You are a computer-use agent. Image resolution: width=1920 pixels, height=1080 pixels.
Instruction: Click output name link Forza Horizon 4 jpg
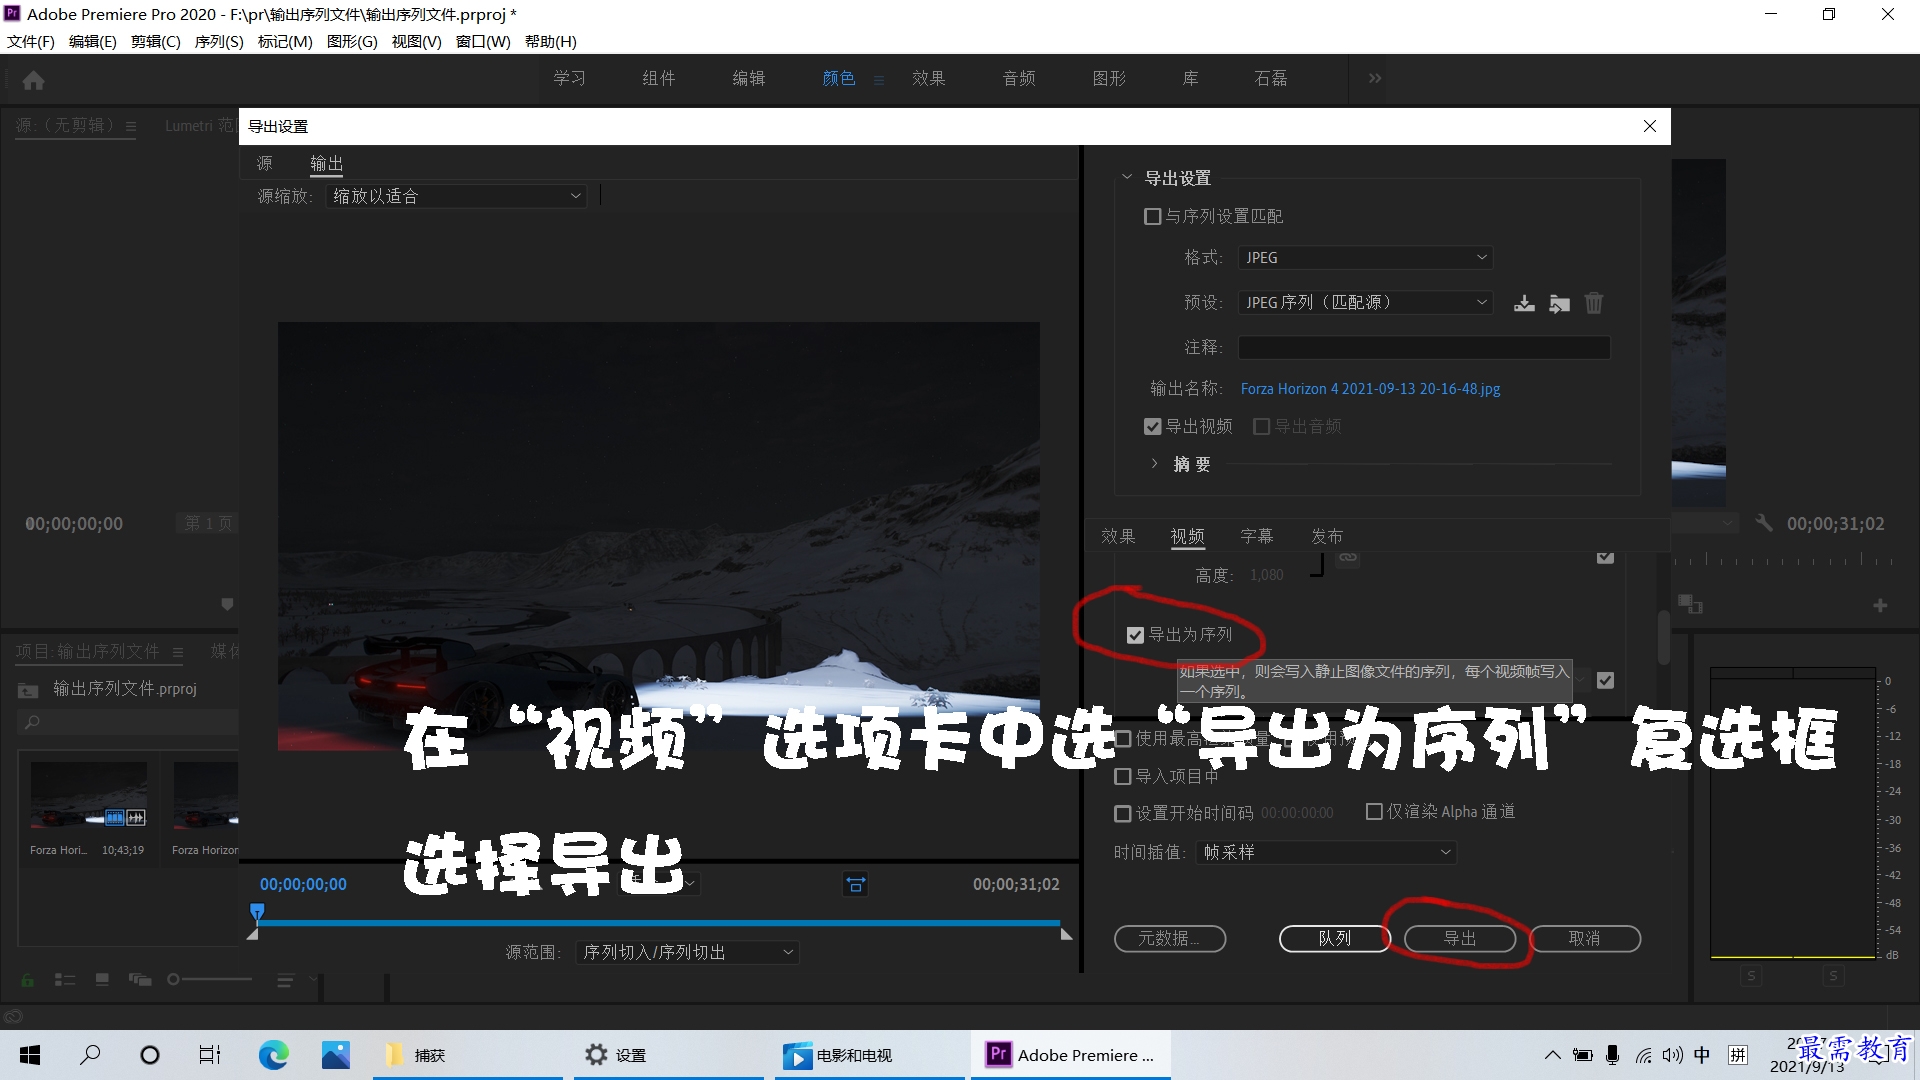point(1370,389)
